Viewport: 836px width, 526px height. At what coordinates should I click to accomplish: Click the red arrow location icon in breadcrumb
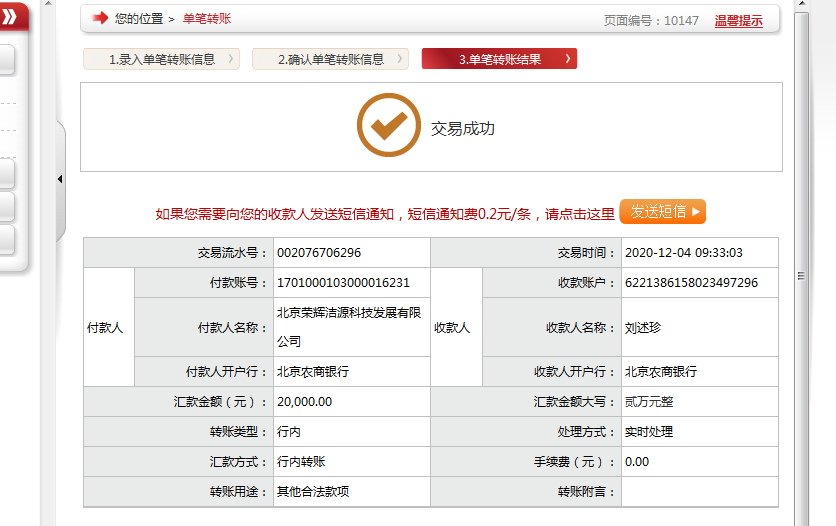pyautogui.click(x=100, y=18)
